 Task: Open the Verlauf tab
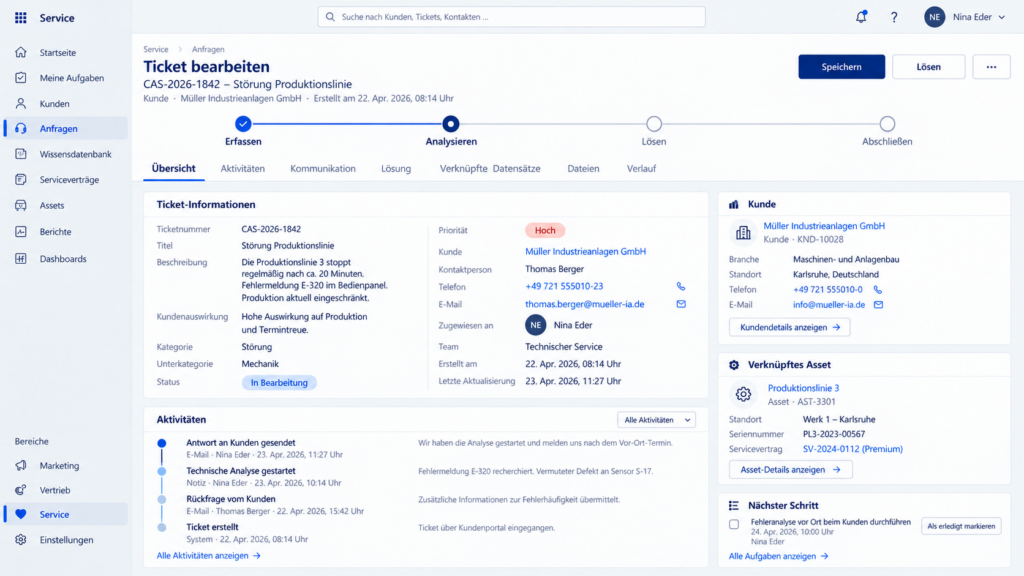[641, 168]
